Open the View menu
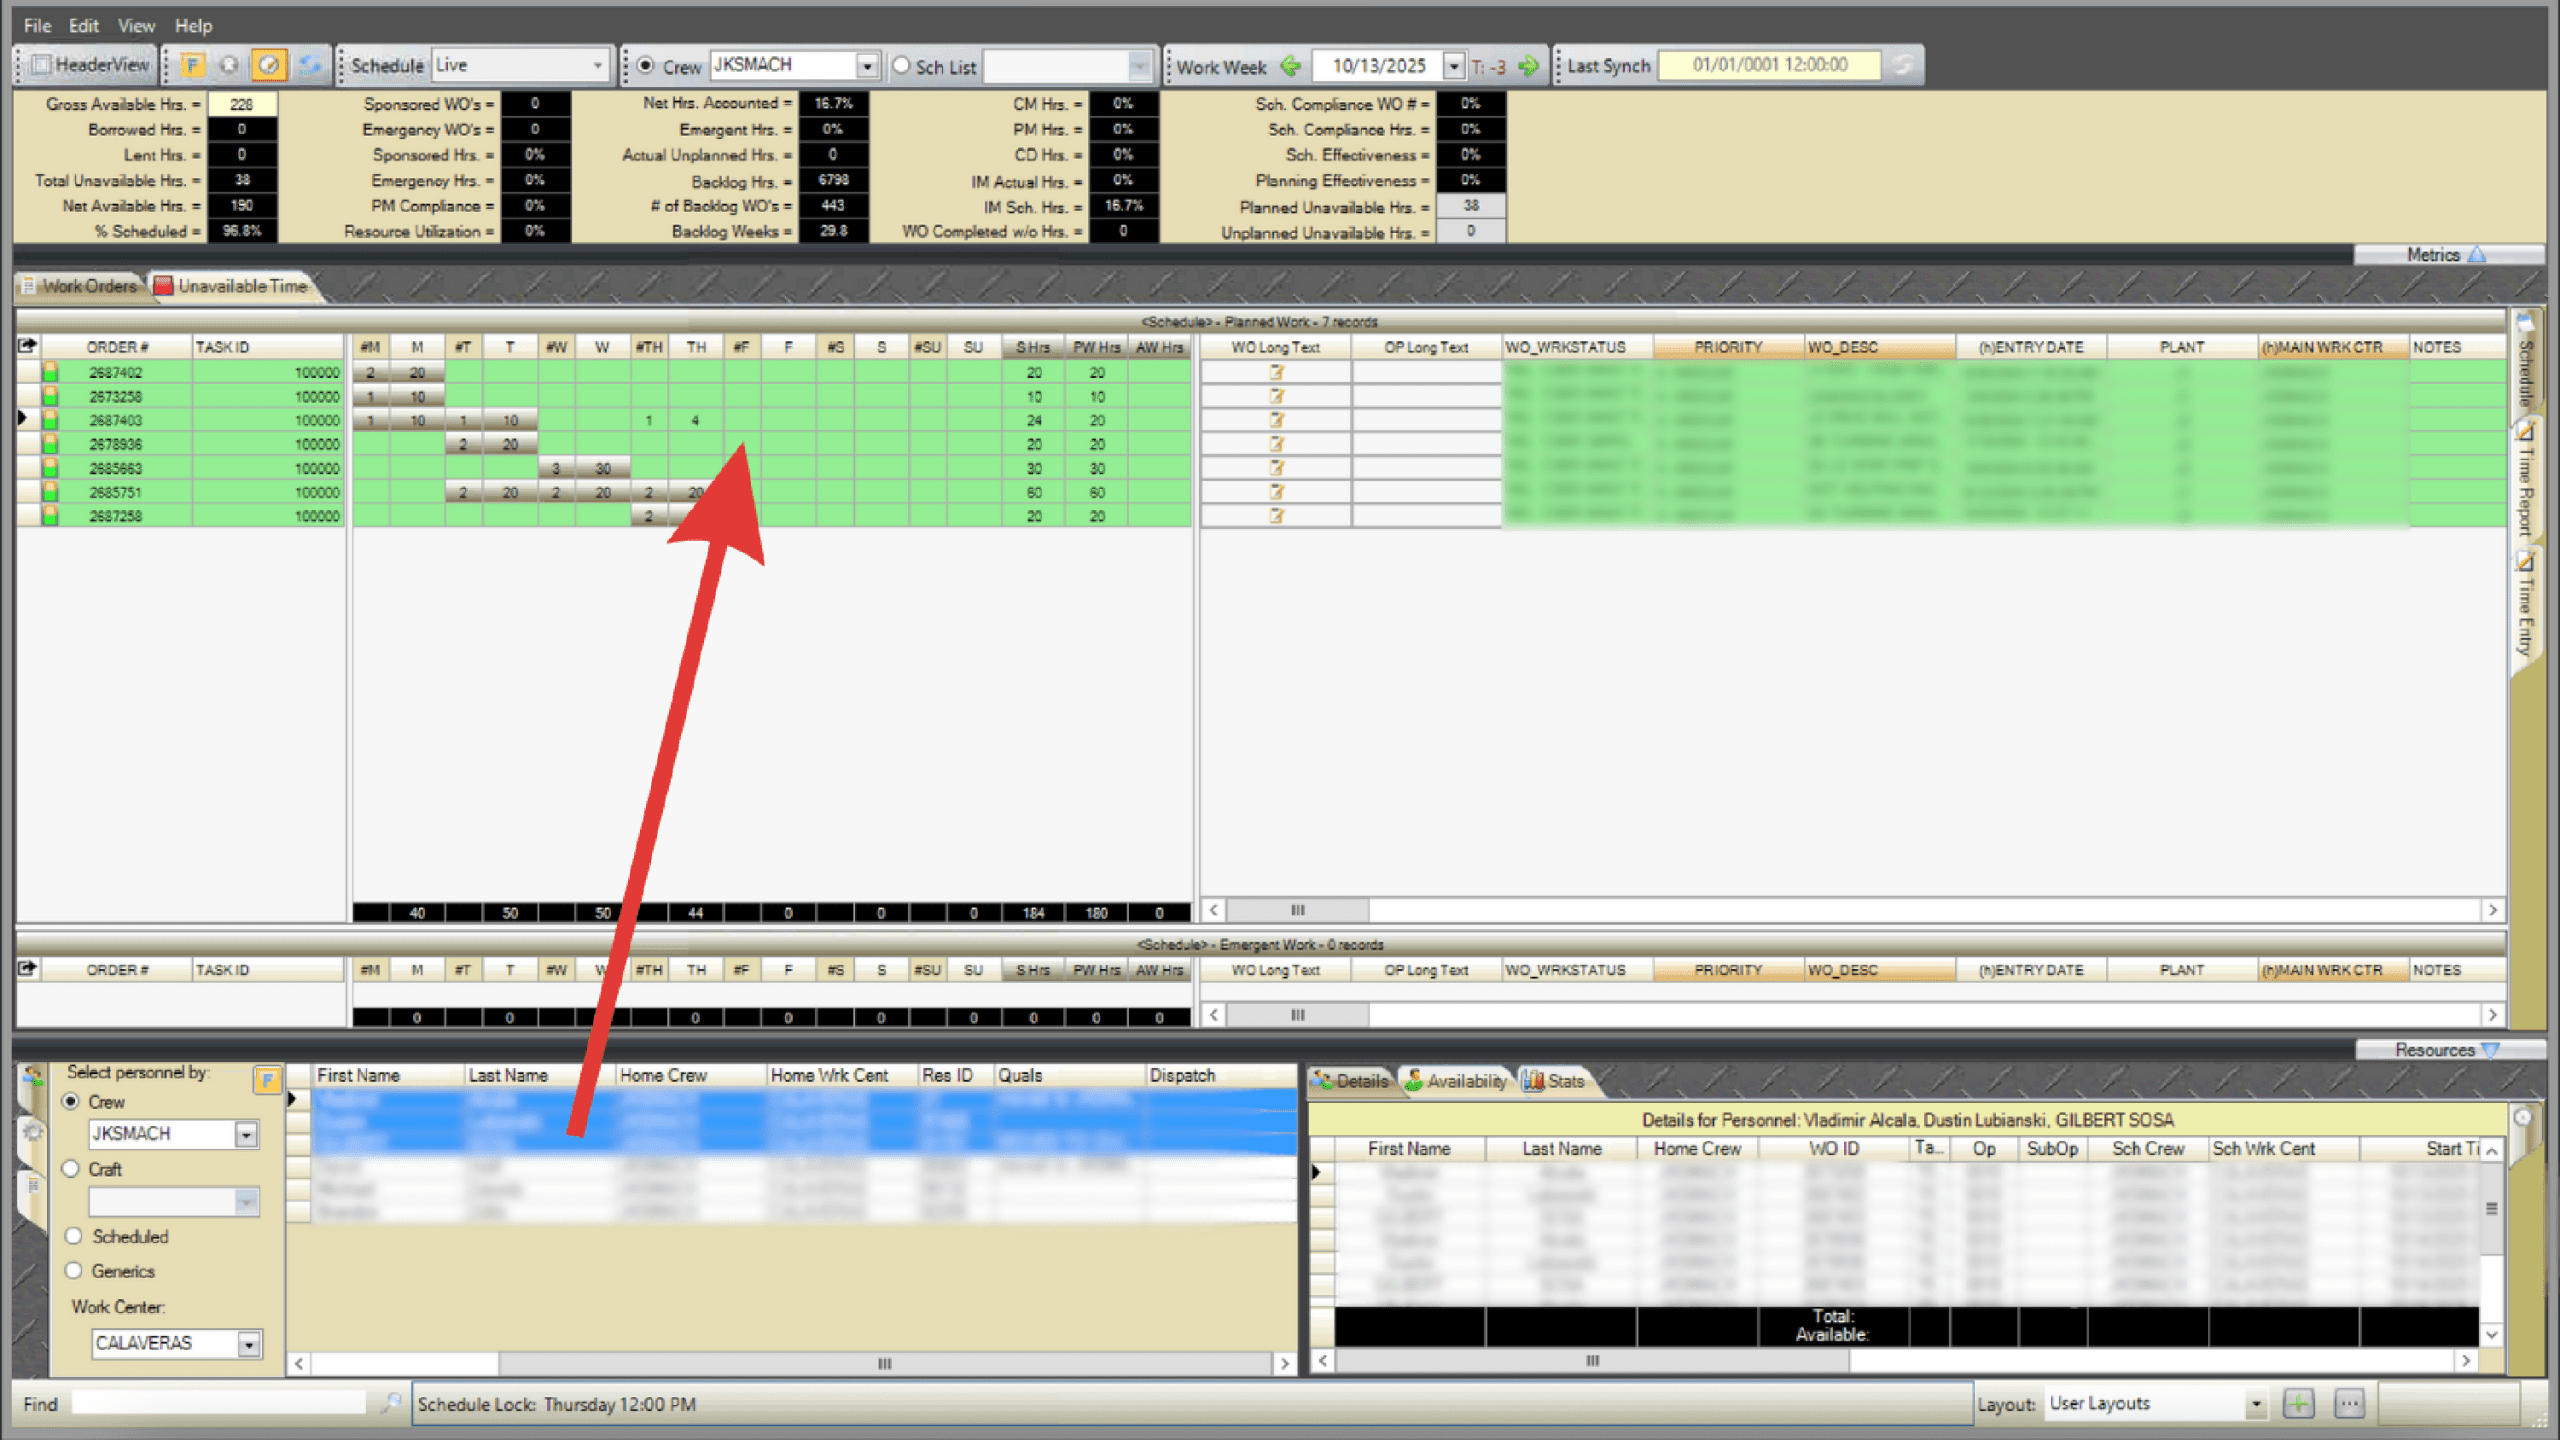2560x1440 pixels. pos(136,25)
